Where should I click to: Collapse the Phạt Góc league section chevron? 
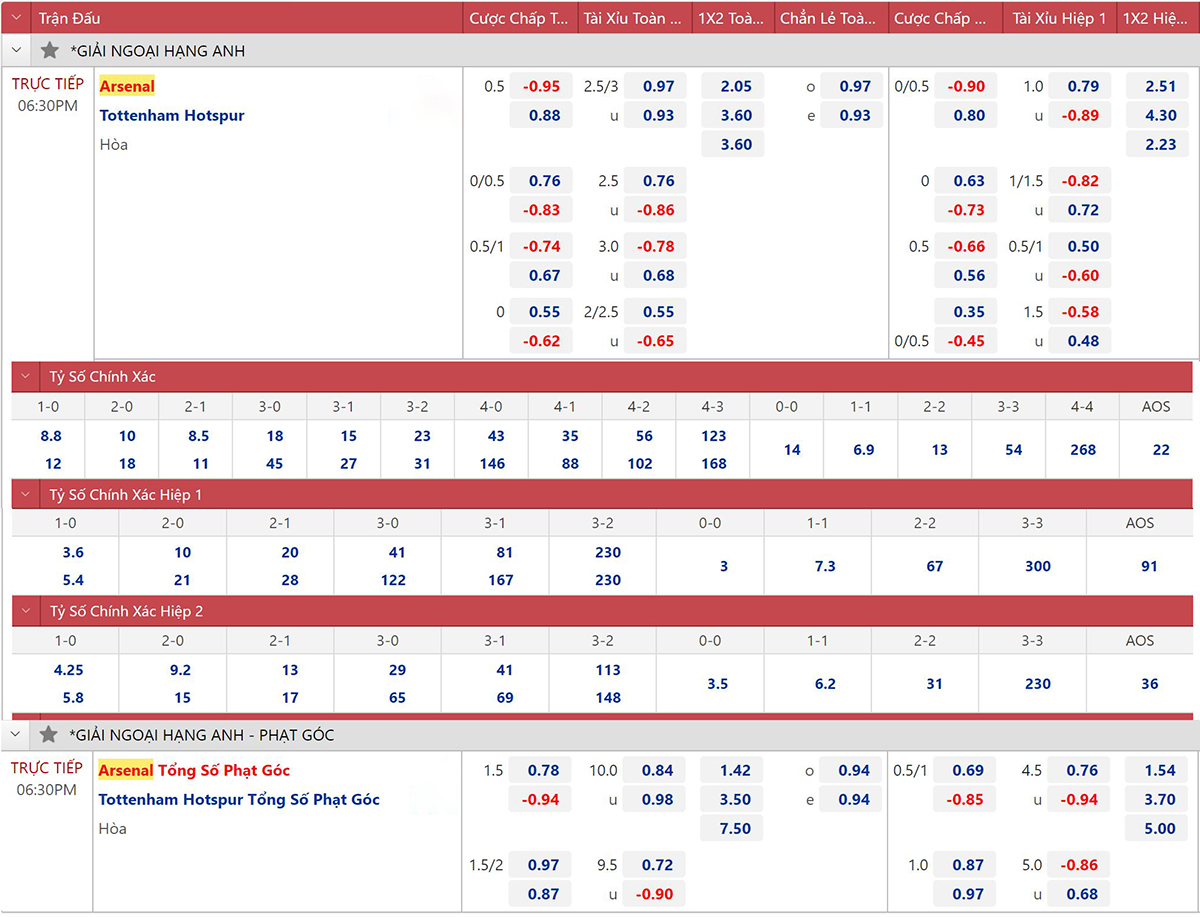tap(16, 735)
